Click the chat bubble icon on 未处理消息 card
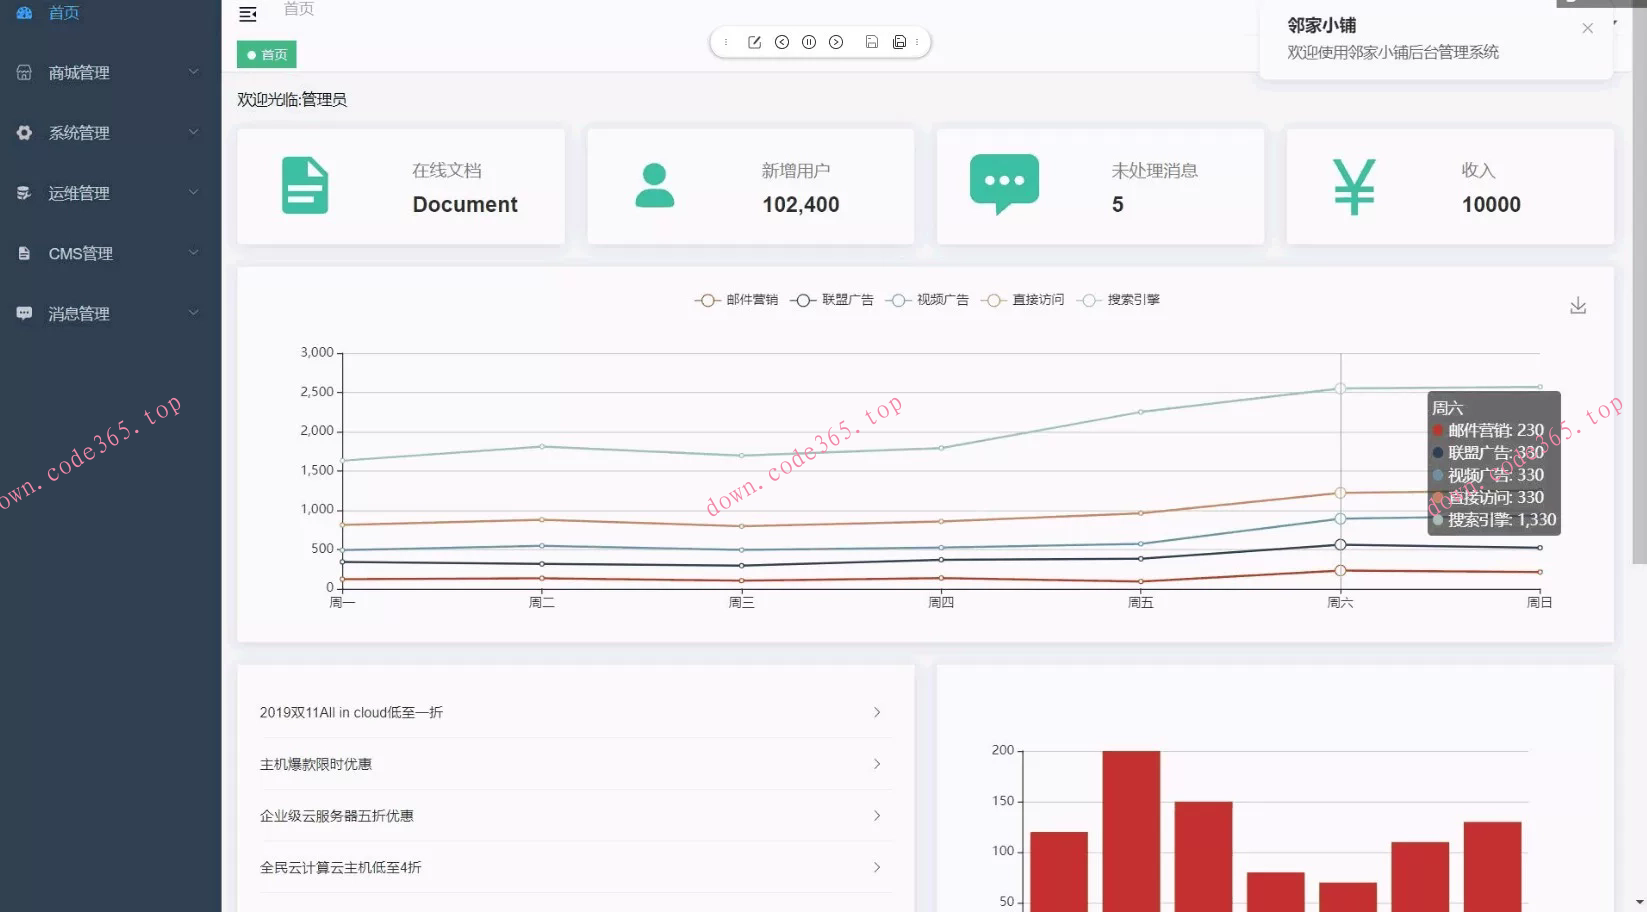 [1004, 184]
